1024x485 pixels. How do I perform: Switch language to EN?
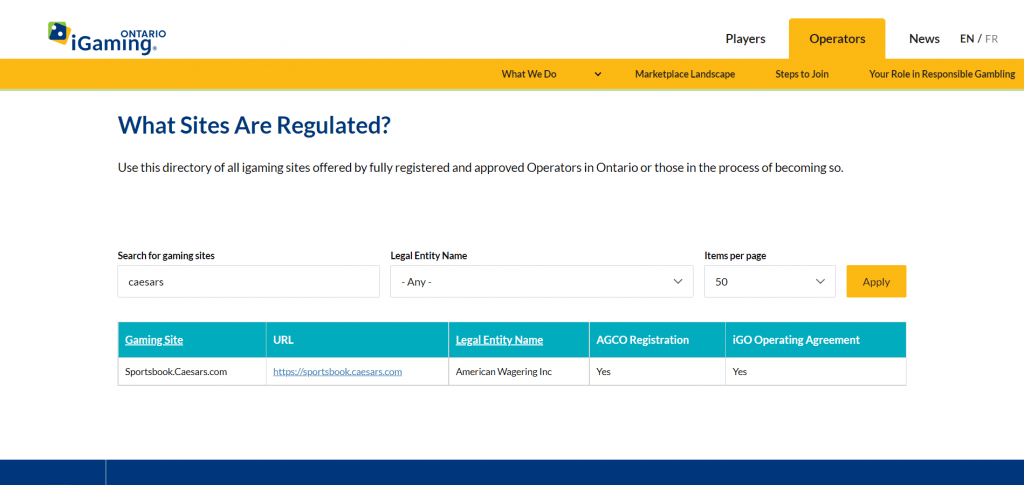[967, 39]
